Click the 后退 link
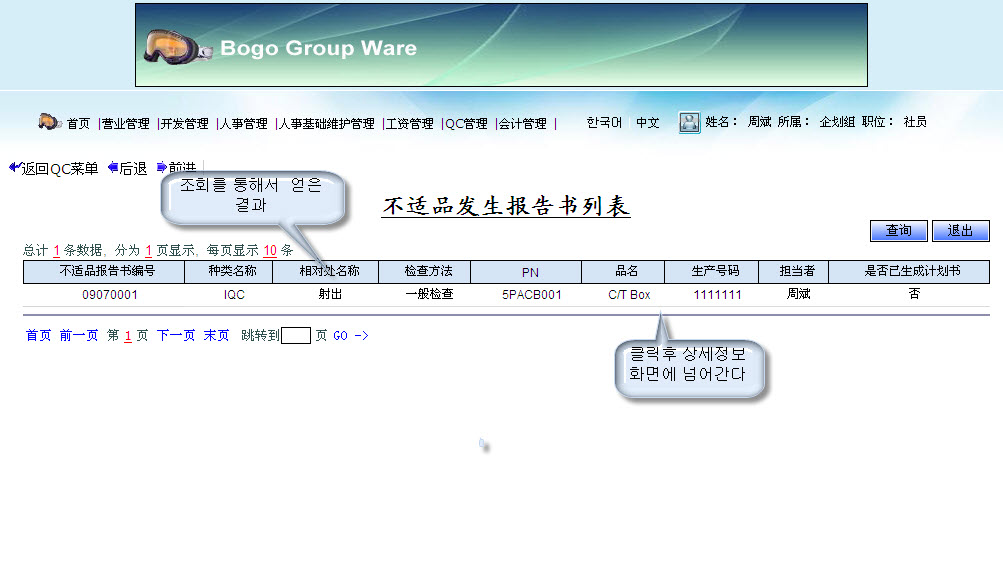Image resolution: width=1003 pixels, height=568 pixels. pyautogui.click(x=133, y=169)
